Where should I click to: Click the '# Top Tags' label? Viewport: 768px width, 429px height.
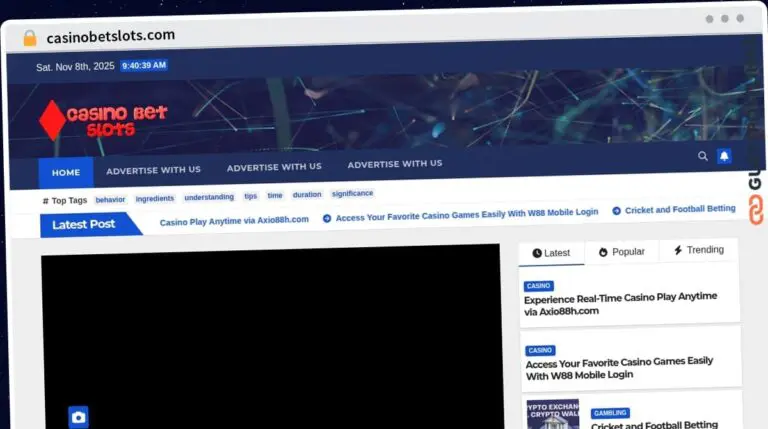pos(65,201)
